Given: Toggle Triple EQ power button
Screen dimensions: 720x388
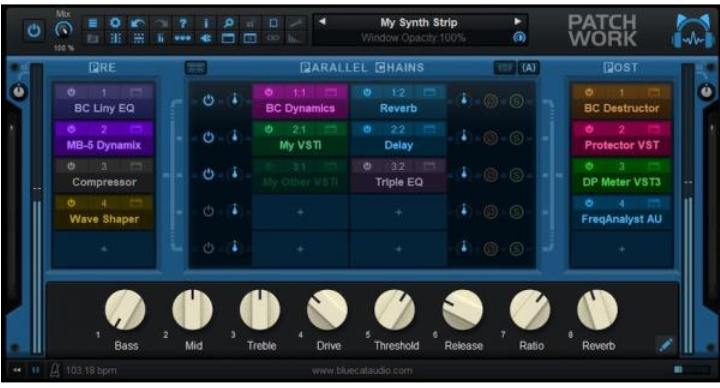Looking at the screenshot, I should tap(367, 166).
